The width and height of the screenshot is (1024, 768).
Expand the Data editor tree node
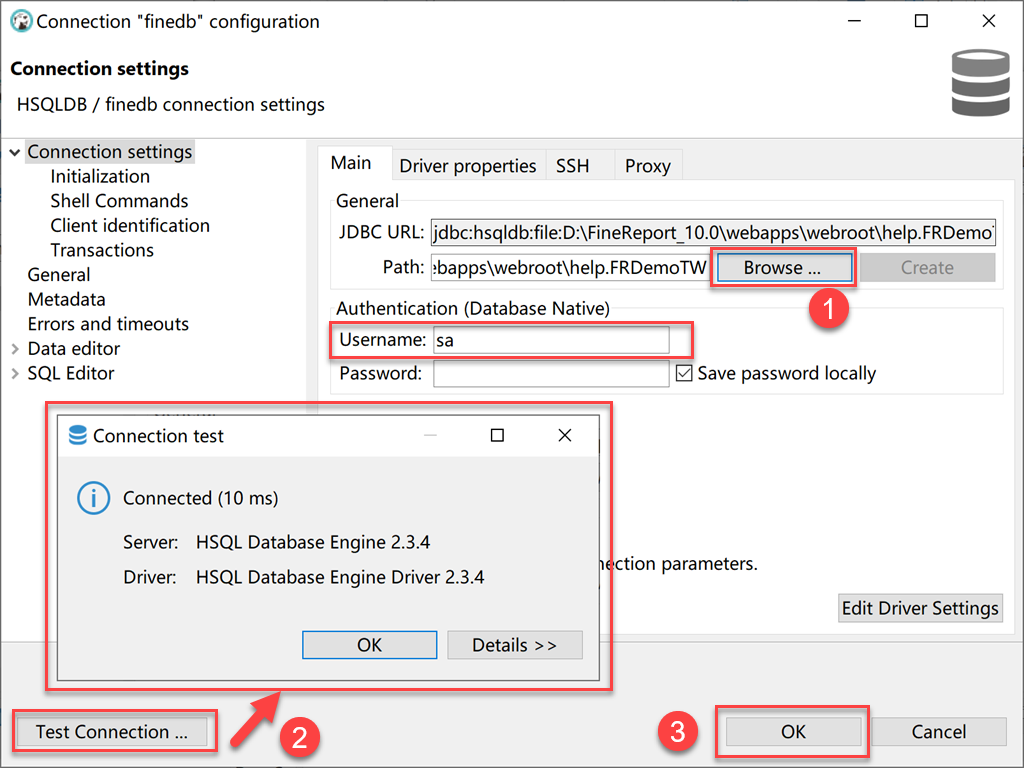tap(14, 349)
